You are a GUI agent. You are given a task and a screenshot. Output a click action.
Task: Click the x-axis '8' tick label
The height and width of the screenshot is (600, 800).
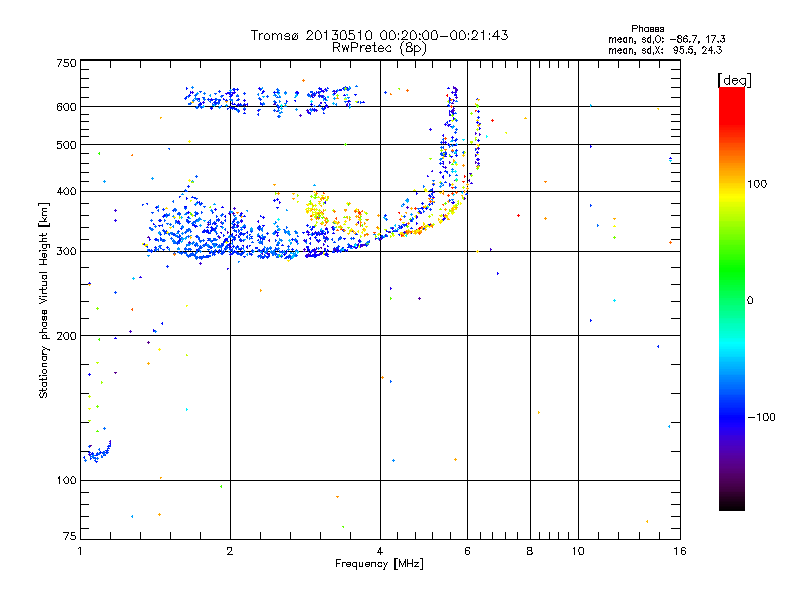click(530, 551)
